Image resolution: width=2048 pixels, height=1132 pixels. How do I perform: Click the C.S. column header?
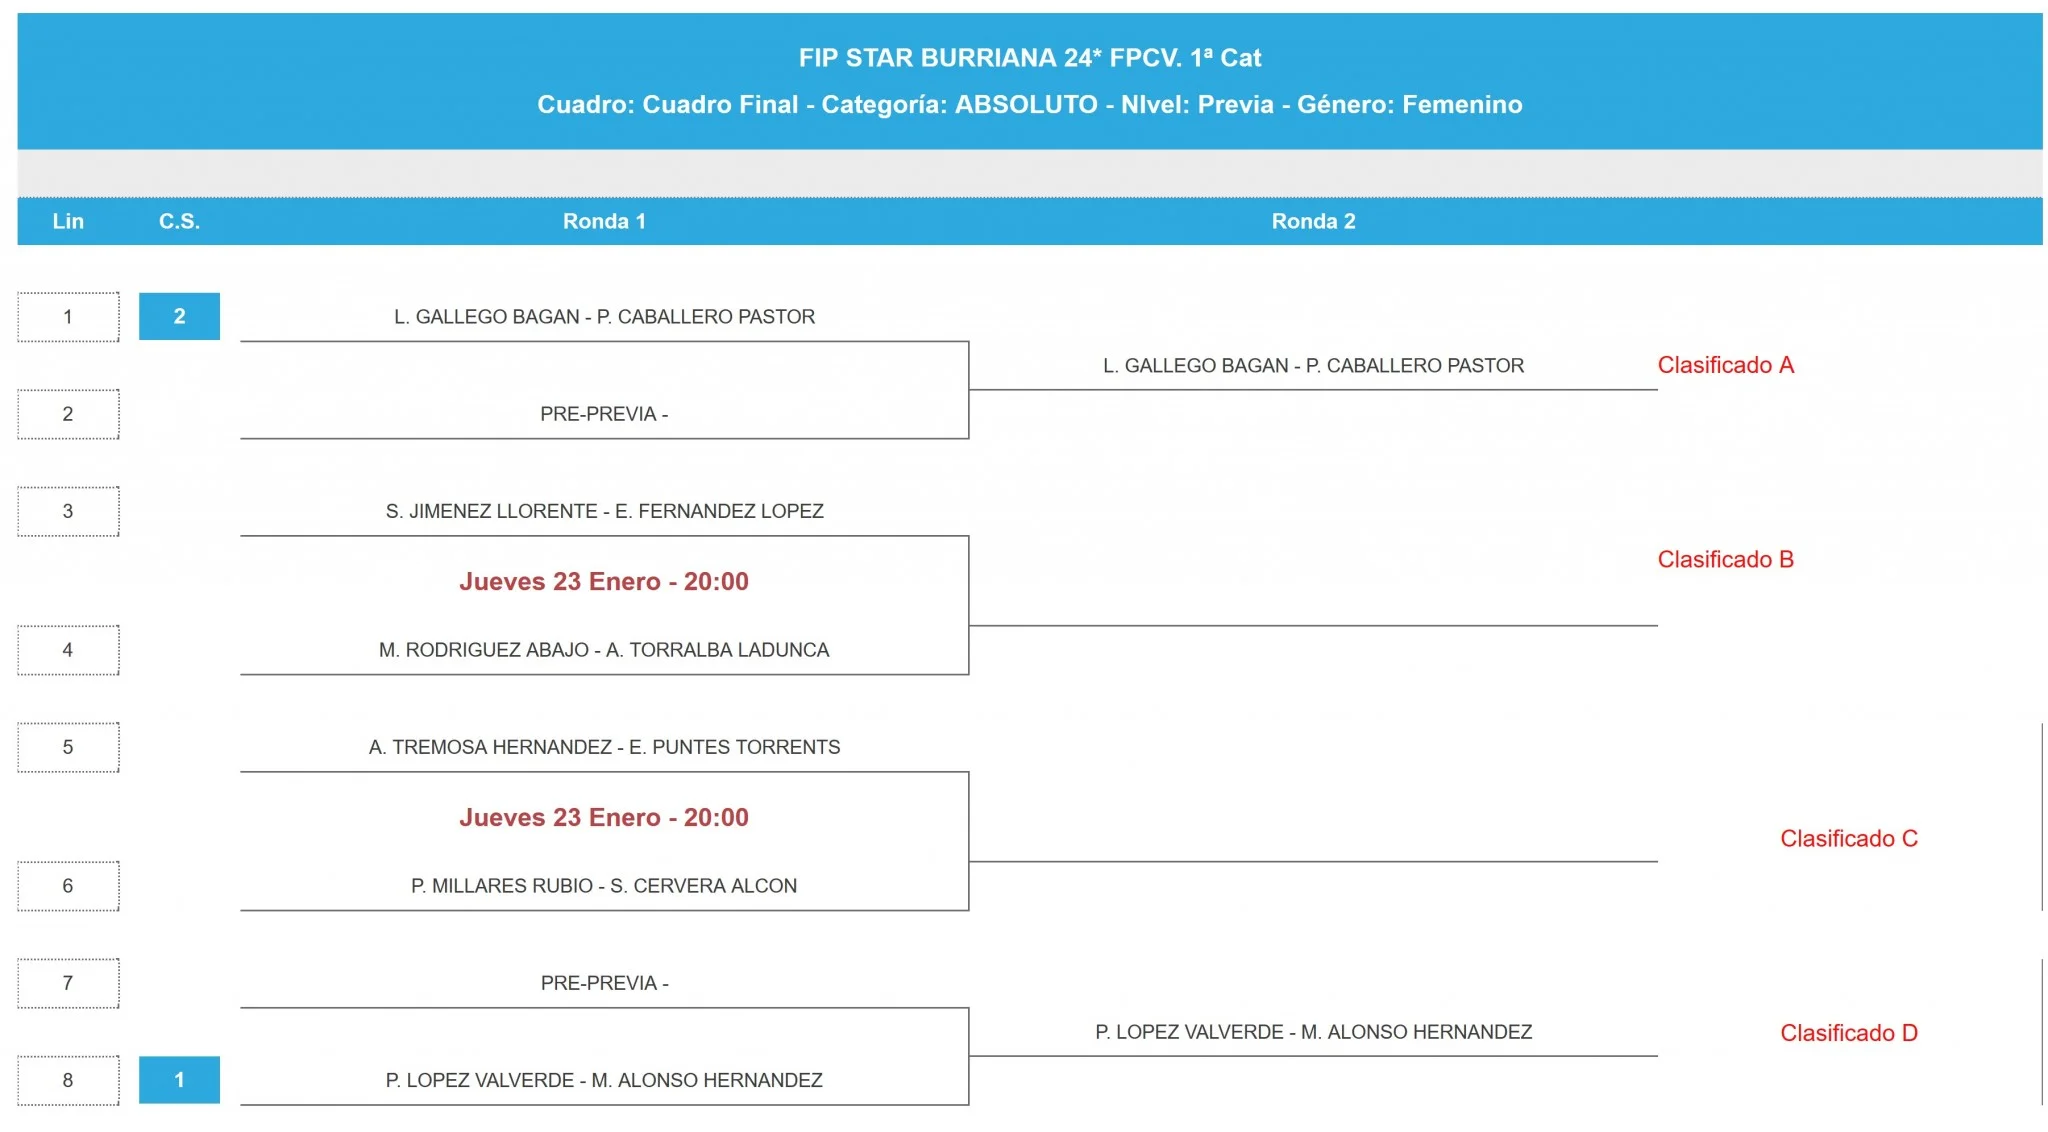point(179,221)
